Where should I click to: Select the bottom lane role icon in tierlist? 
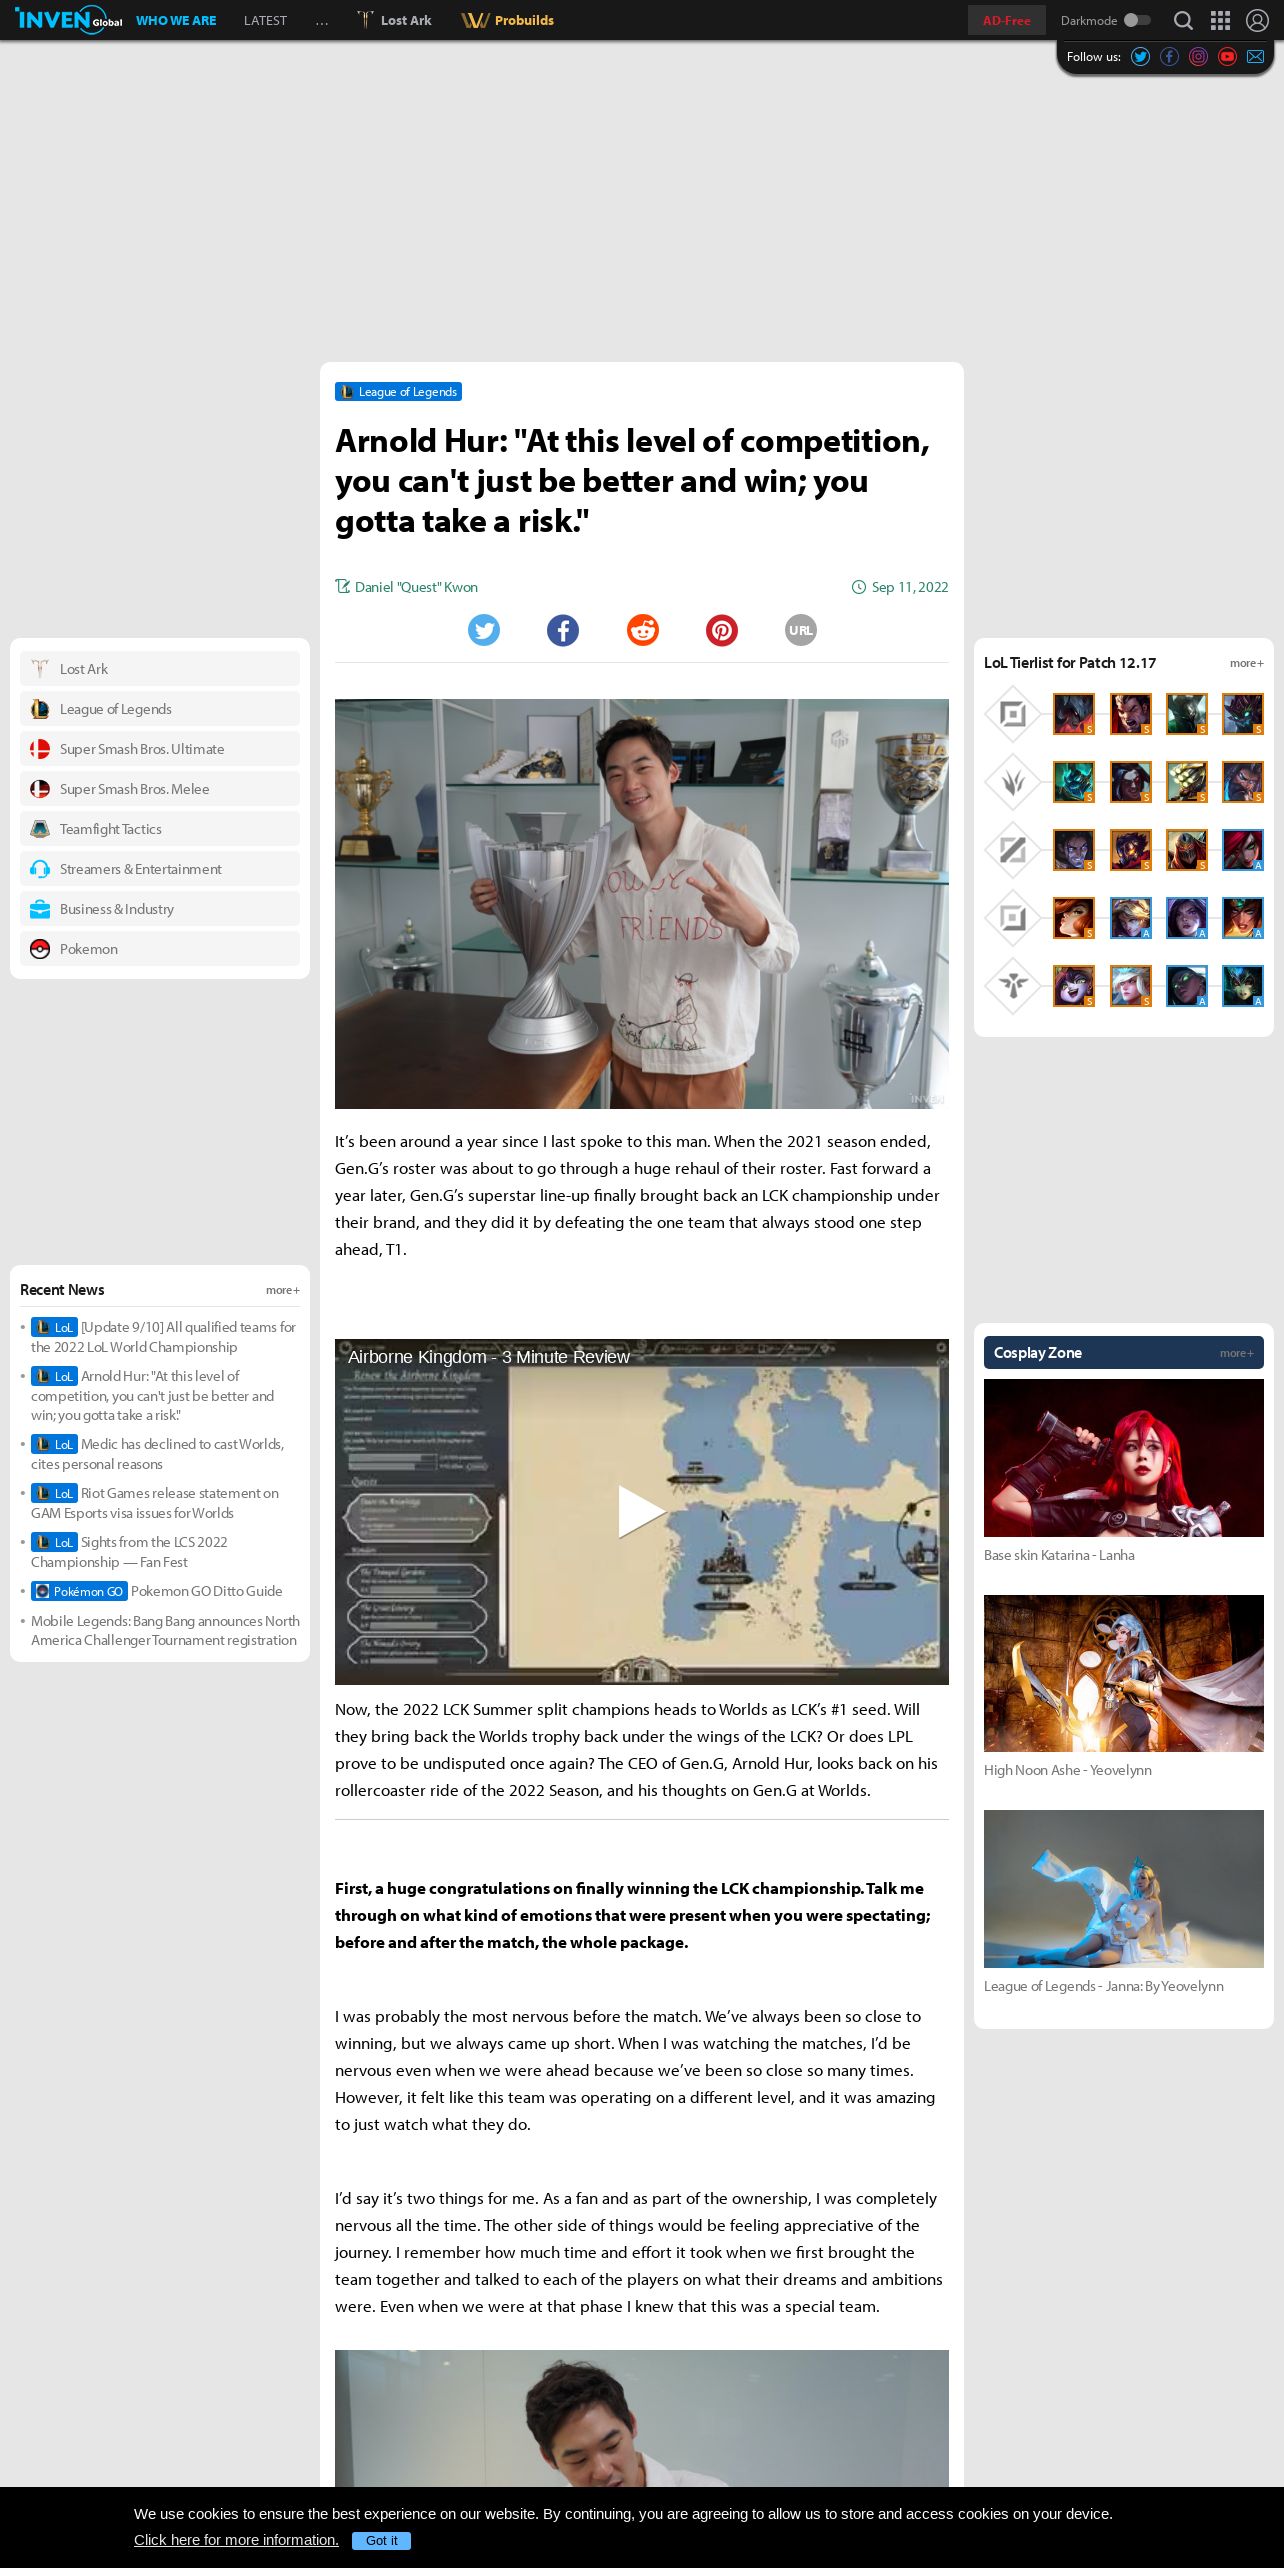pos(1013,918)
